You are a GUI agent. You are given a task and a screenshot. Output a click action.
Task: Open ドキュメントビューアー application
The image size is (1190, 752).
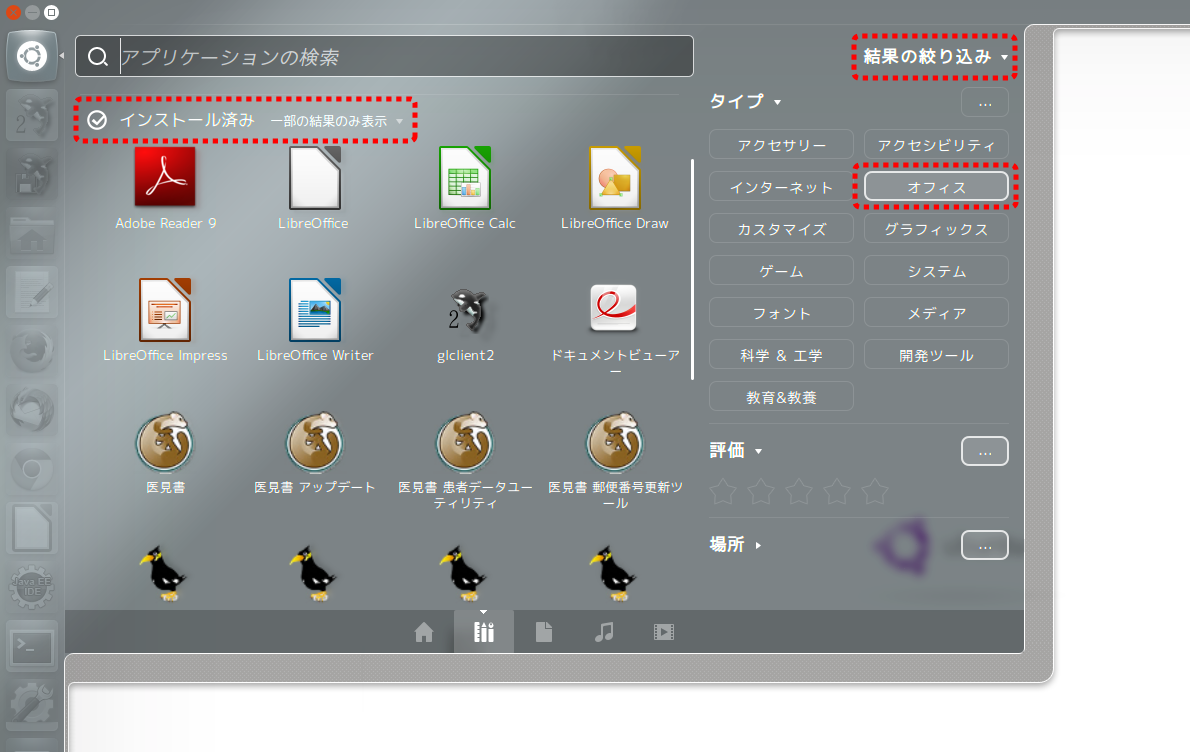615,328
